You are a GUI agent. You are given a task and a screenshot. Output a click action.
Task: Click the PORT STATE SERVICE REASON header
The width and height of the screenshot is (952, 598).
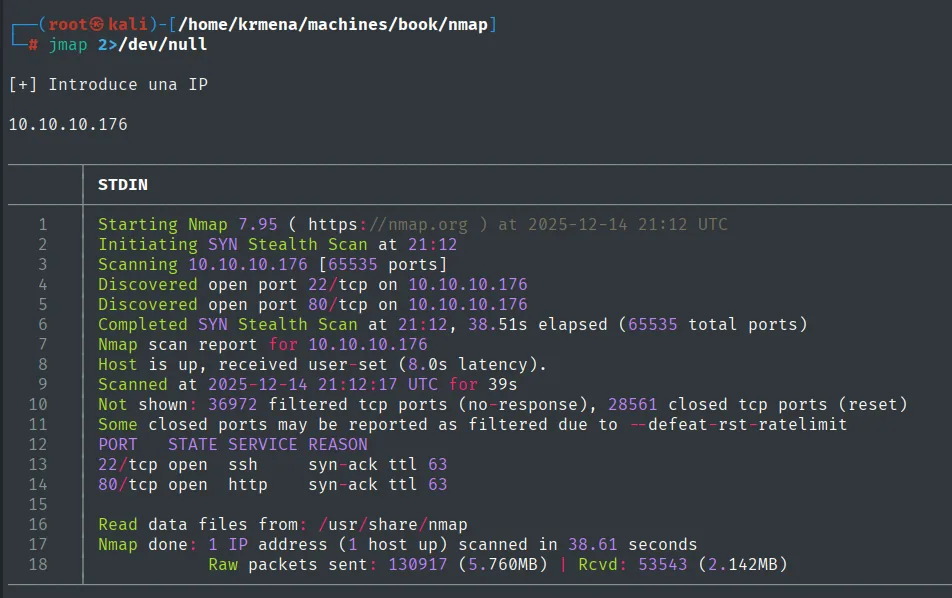(x=233, y=444)
